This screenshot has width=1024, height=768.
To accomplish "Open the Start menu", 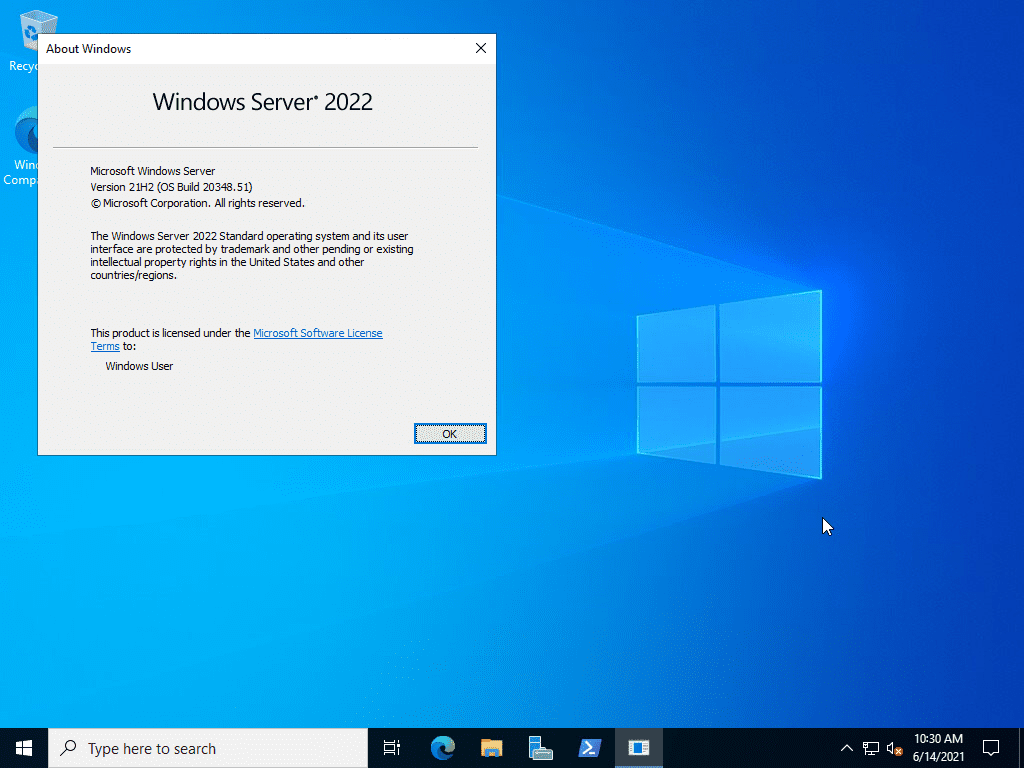I will 22,747.
